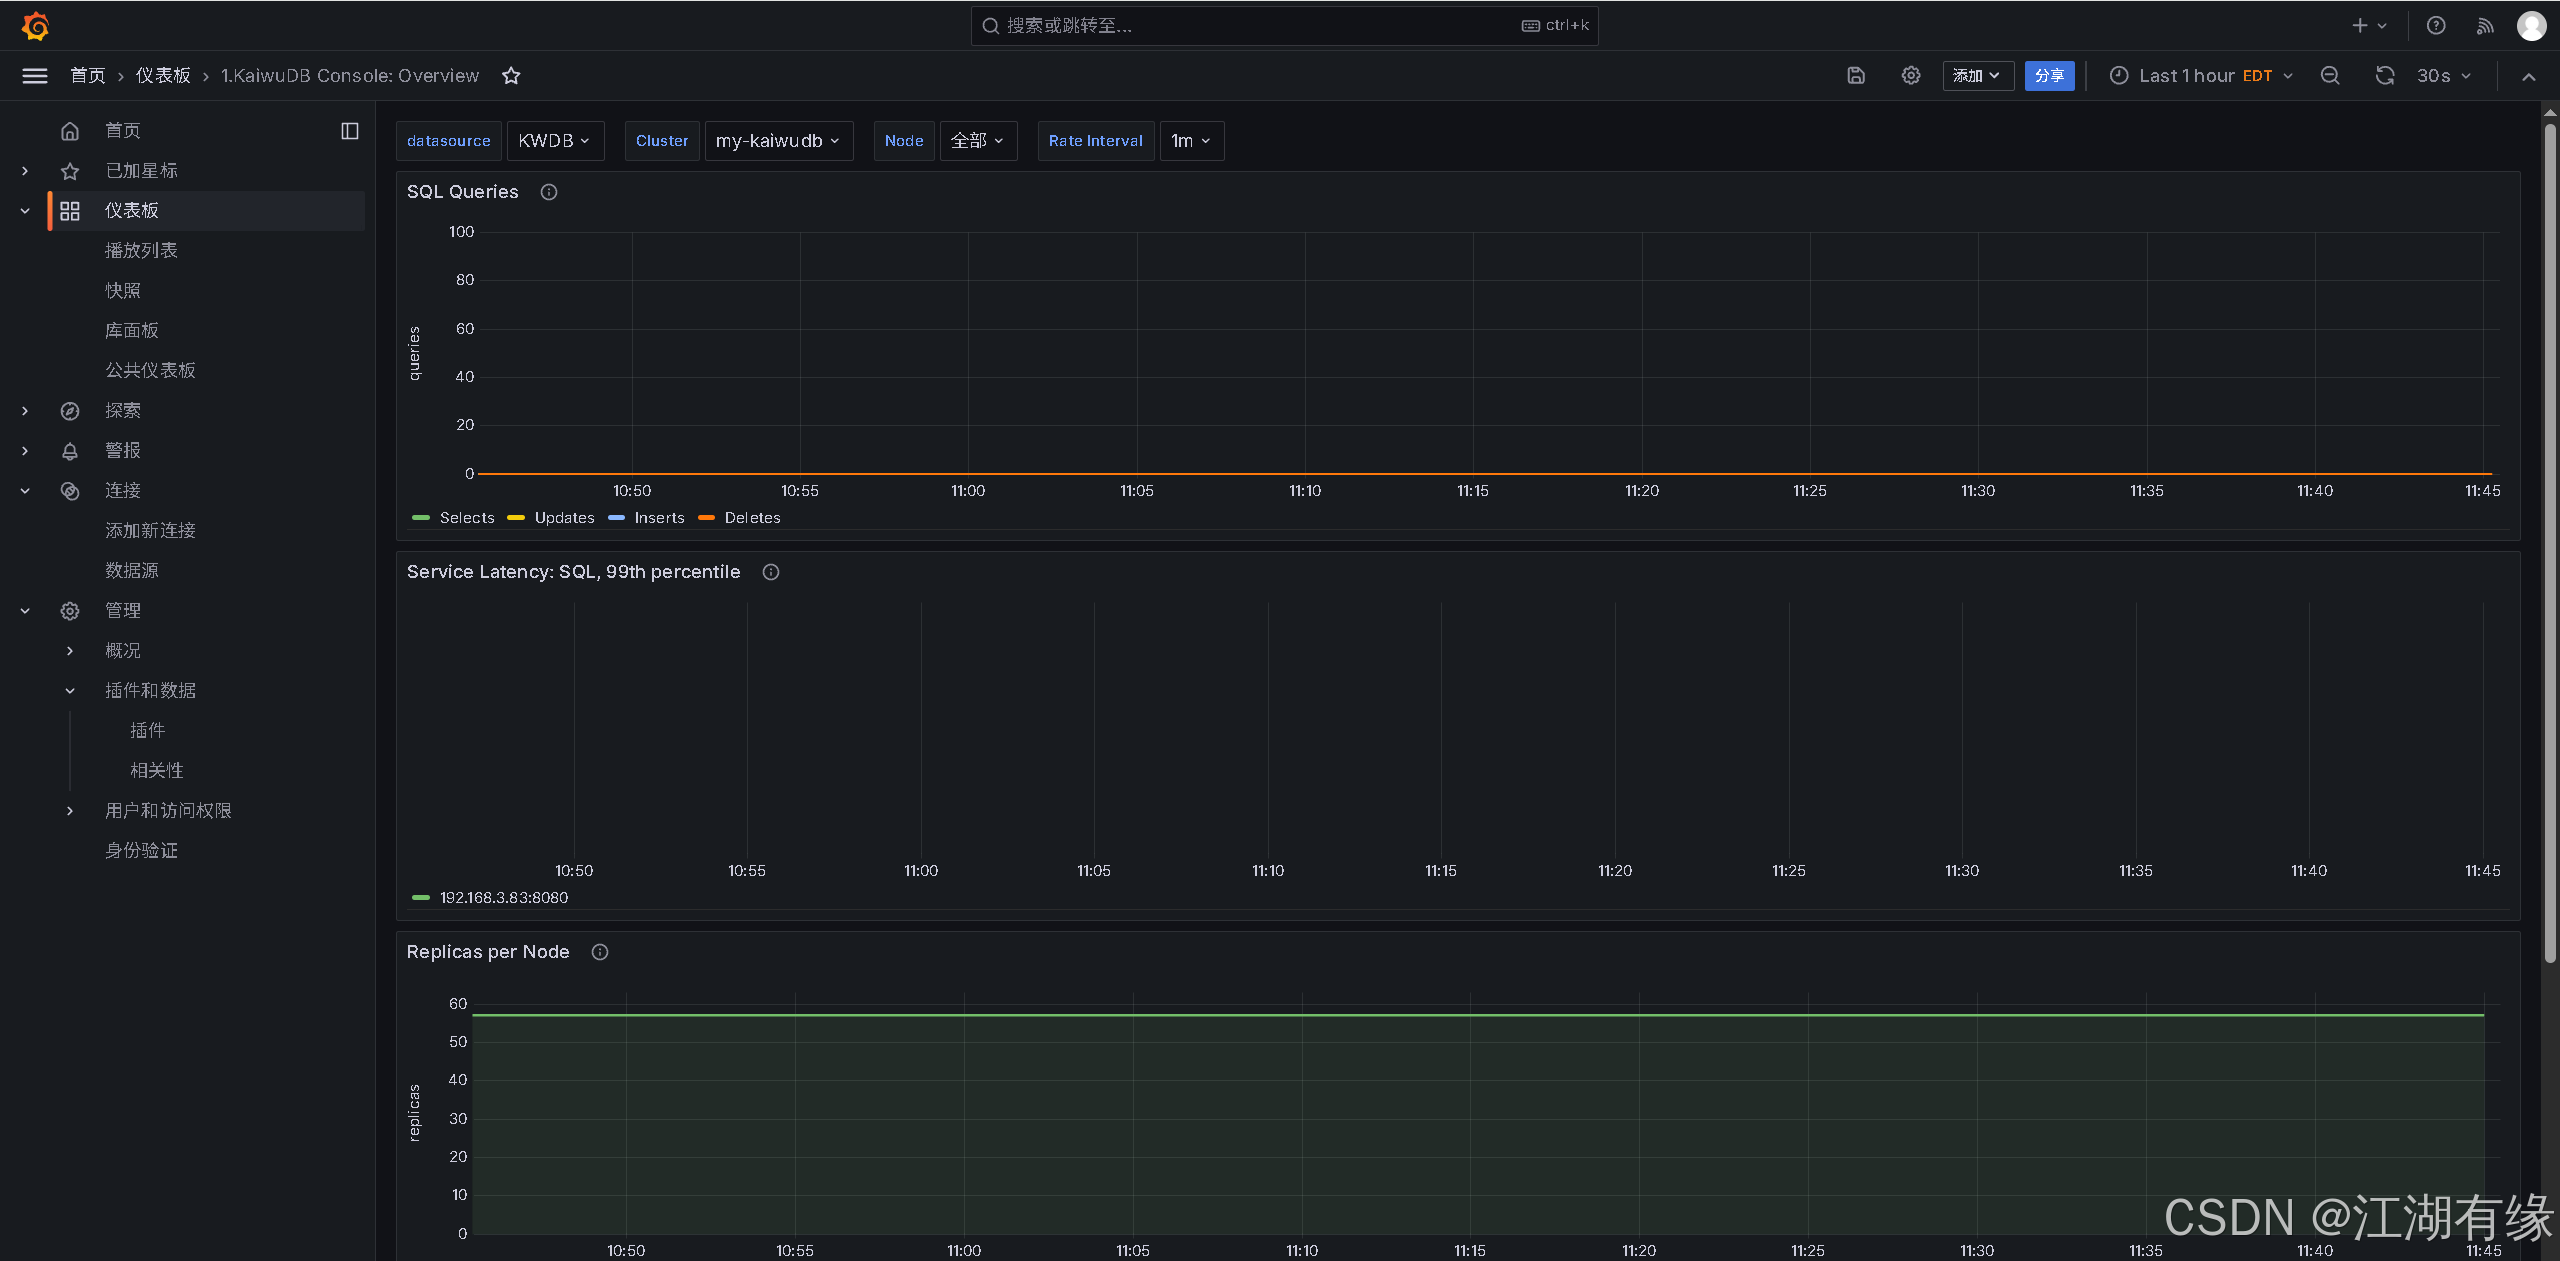Show SQL Queries panel info icon

point(549,192)
